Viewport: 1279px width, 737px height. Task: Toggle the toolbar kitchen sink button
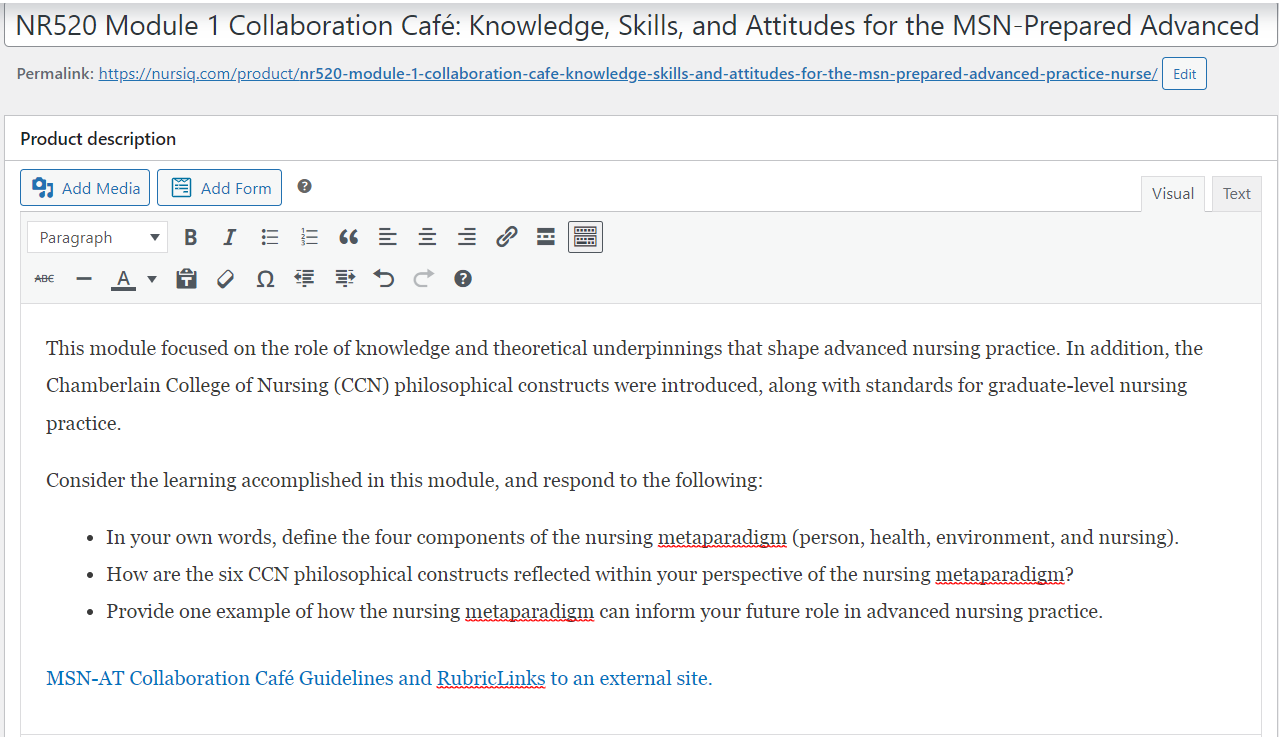(x=585, y=237)
